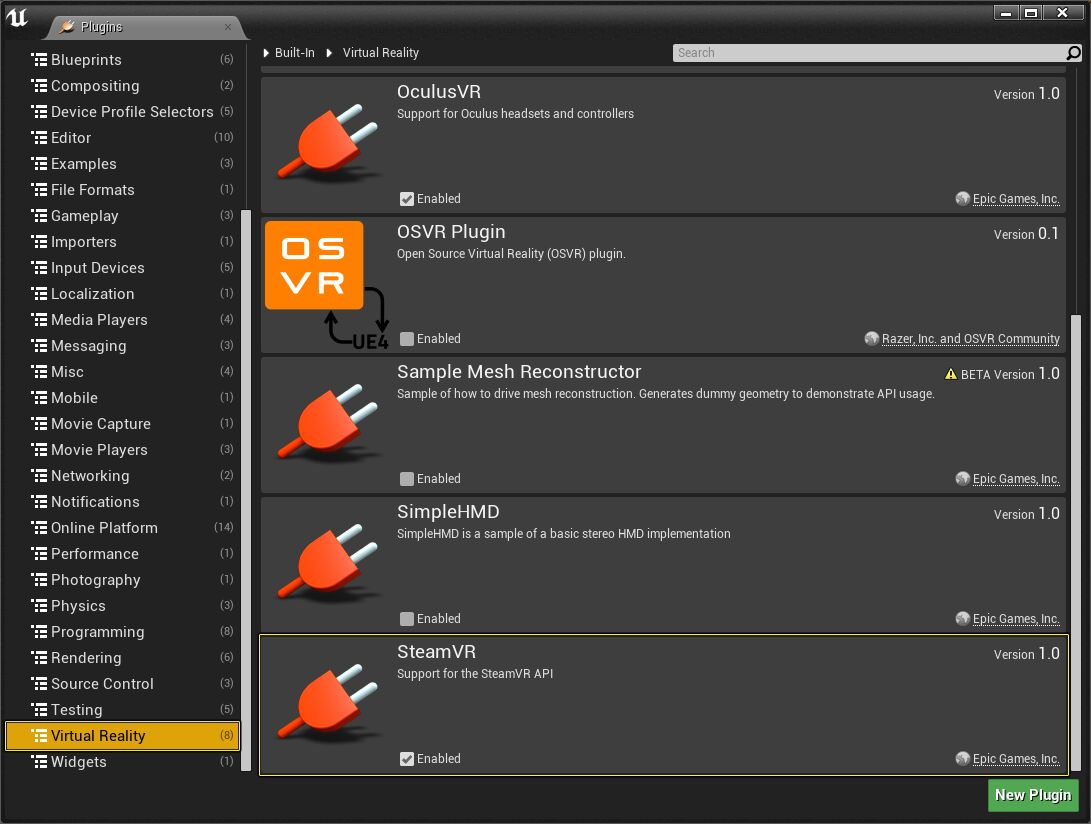
Task: Click the SteamVR plug icon
Action: pos(327,704)
